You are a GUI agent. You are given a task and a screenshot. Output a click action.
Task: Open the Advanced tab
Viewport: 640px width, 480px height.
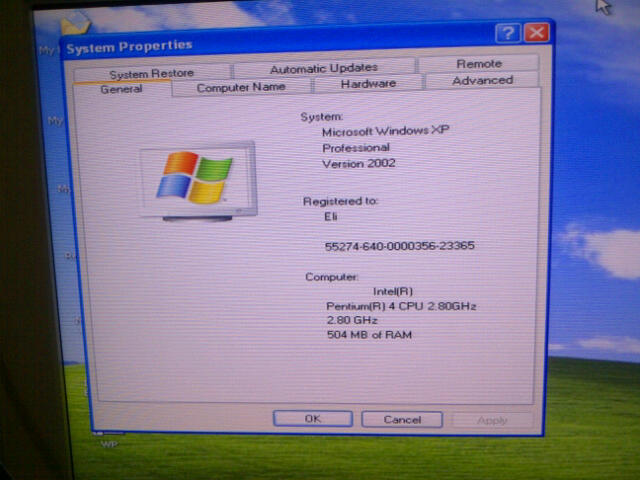tap(482, 80)
